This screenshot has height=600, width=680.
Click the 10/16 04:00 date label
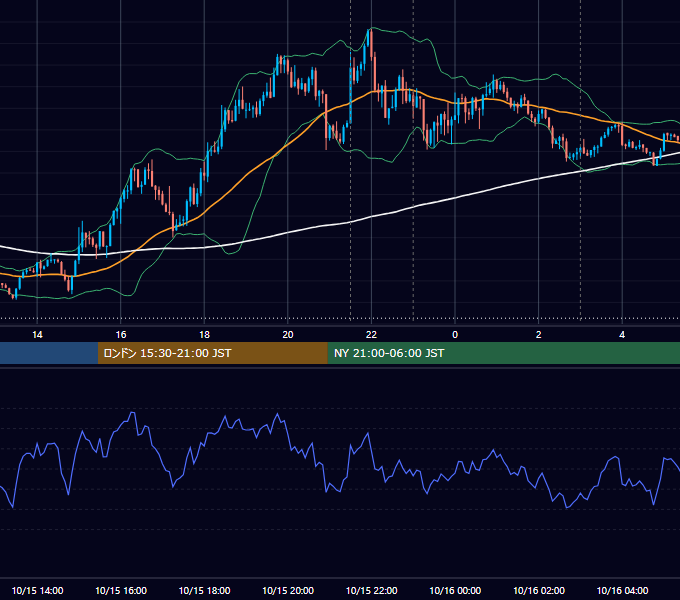tap(622, 590)
